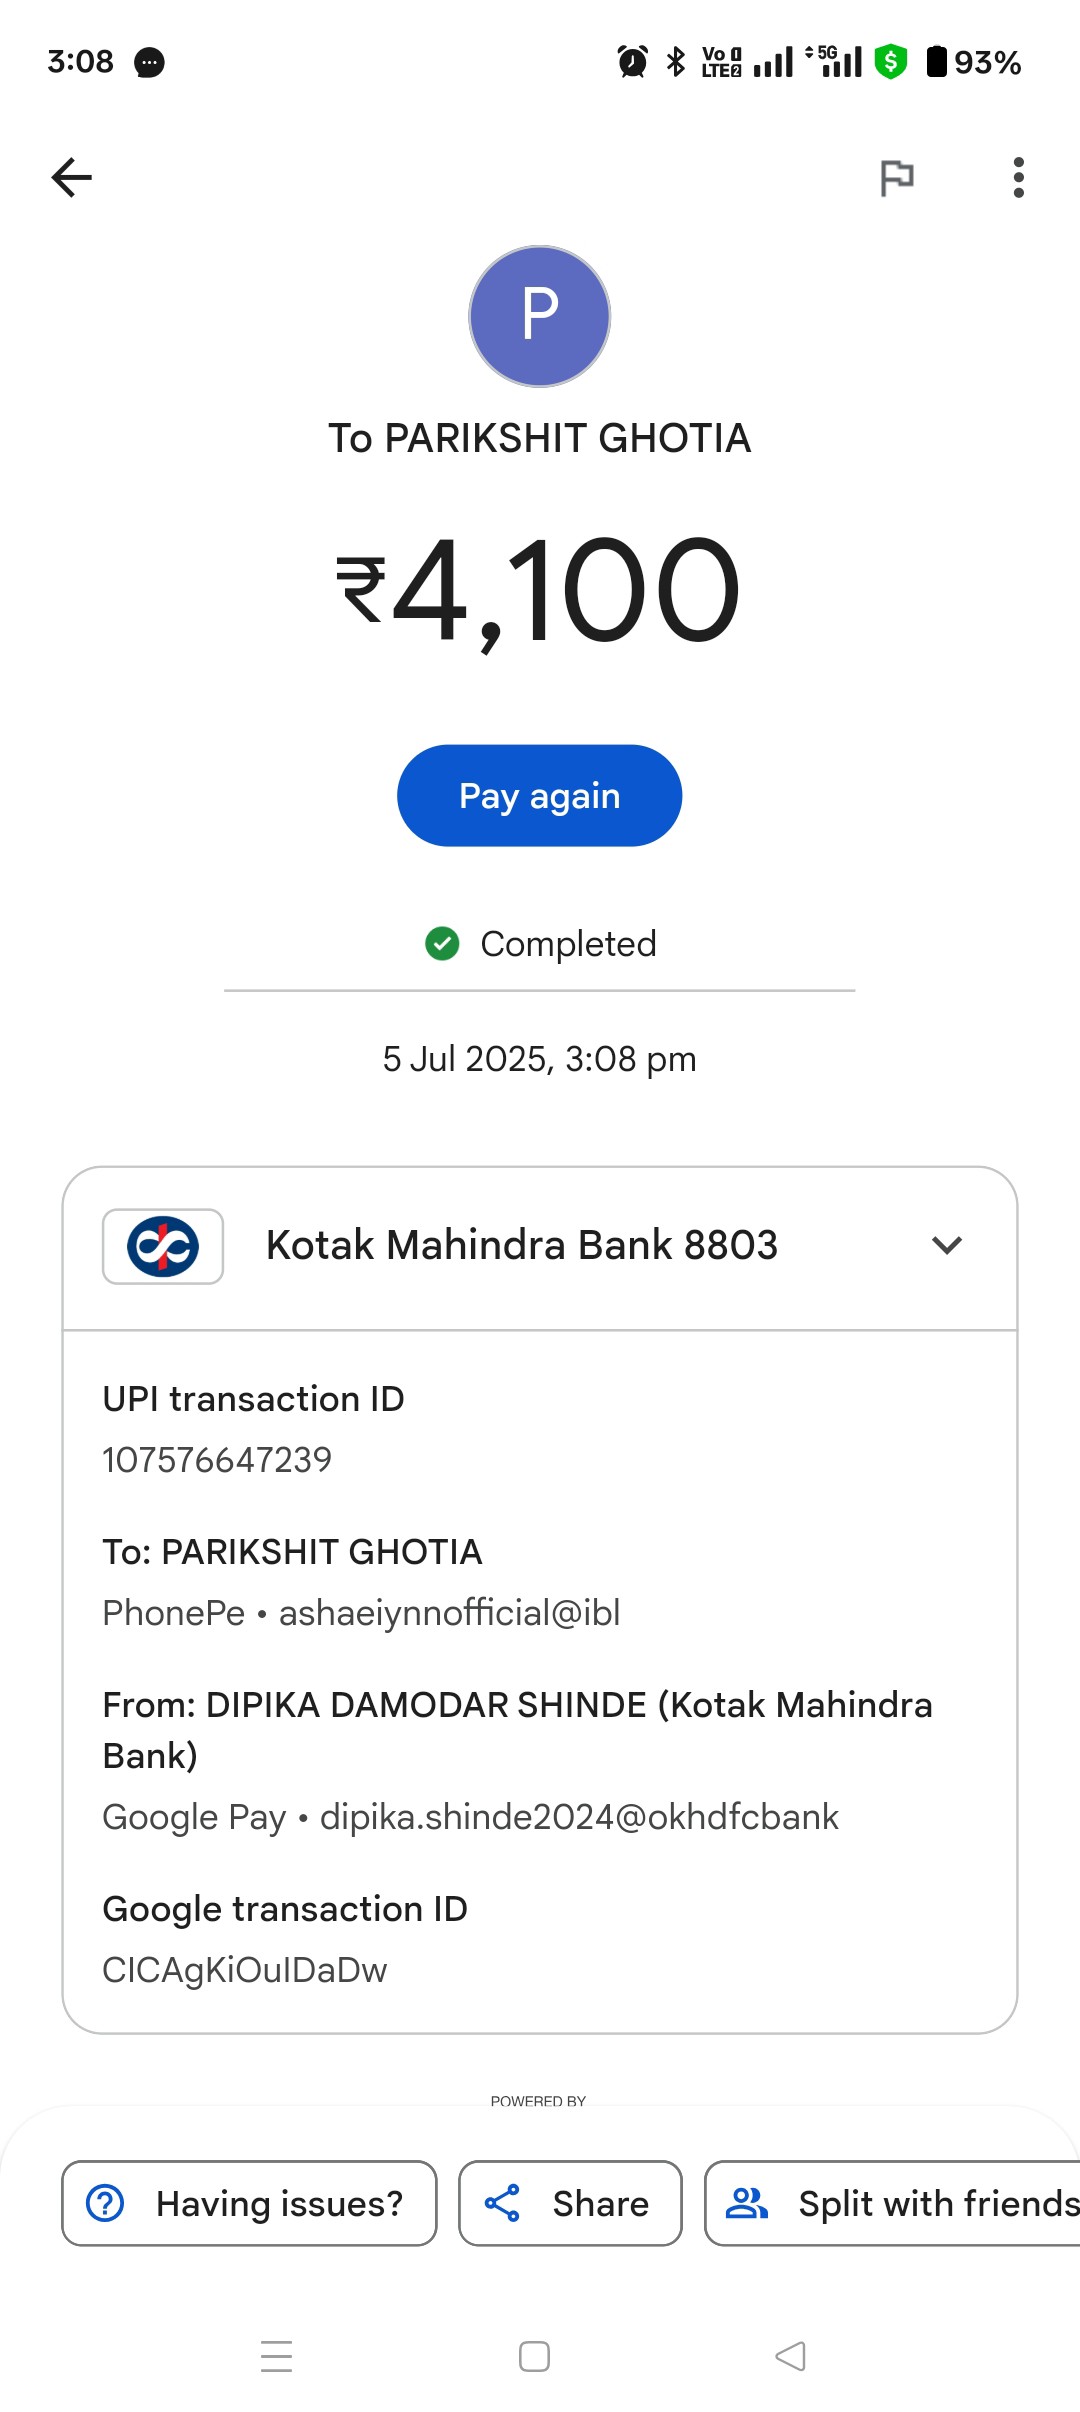Tap the people group icon
Viewport: 1080px width, 2412px height.
pyautogui.click(x=746, y=2203)
